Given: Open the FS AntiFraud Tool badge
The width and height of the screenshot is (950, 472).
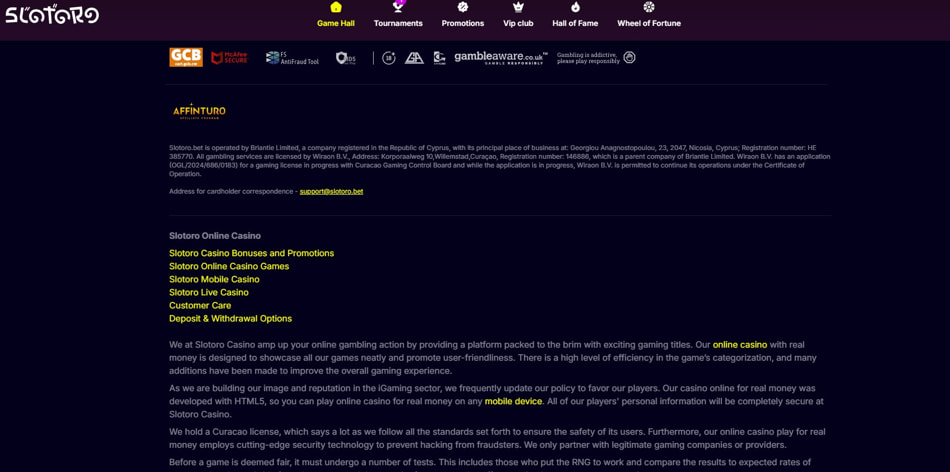Looking at the screenshot, I should tap(292, 58).
